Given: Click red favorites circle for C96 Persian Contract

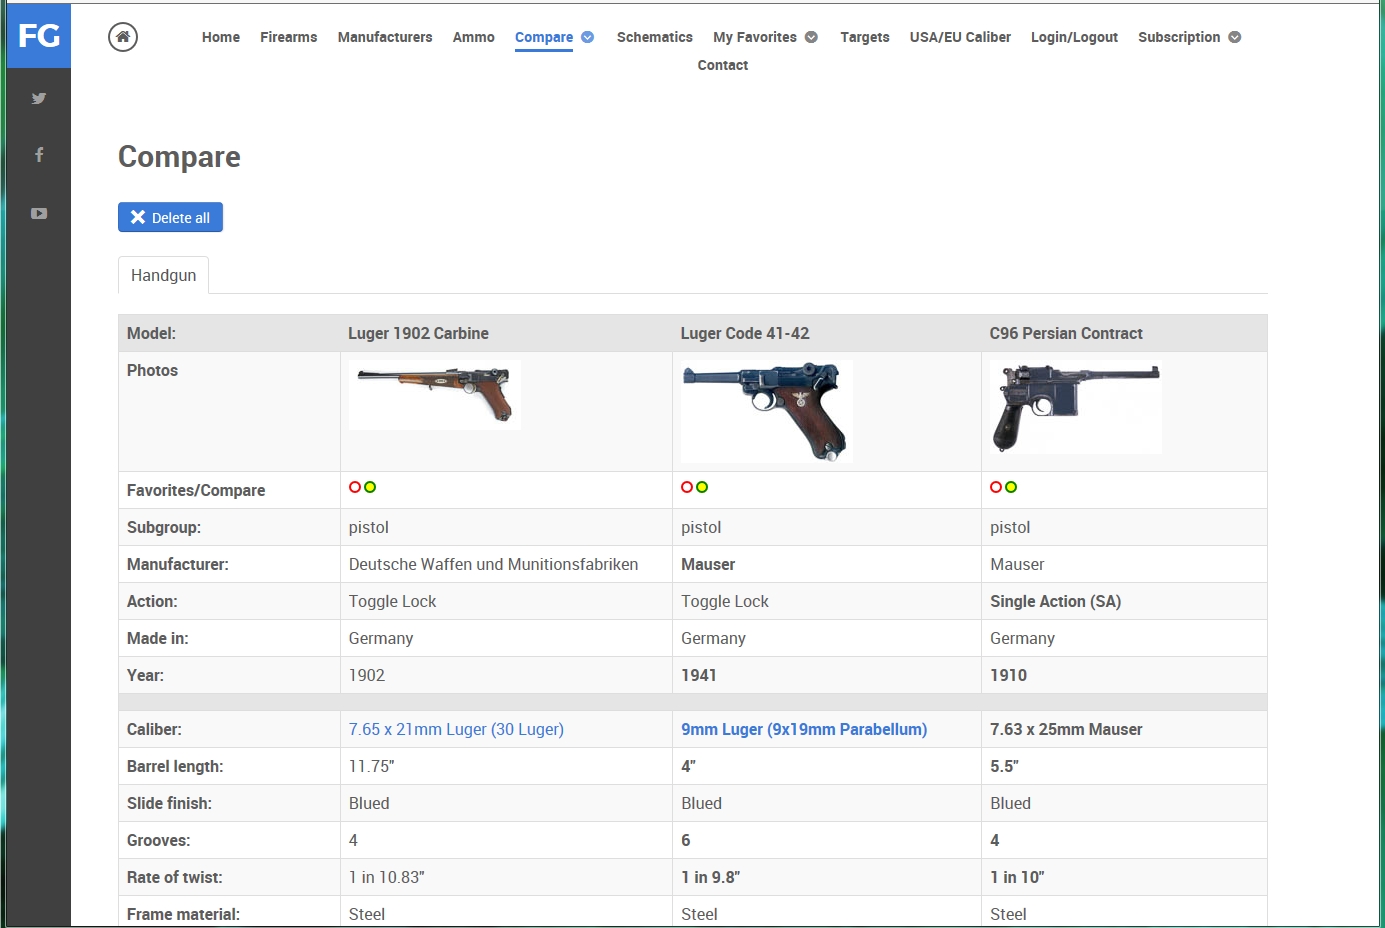Looking at the screenshot, I should (x=996, y=487).
